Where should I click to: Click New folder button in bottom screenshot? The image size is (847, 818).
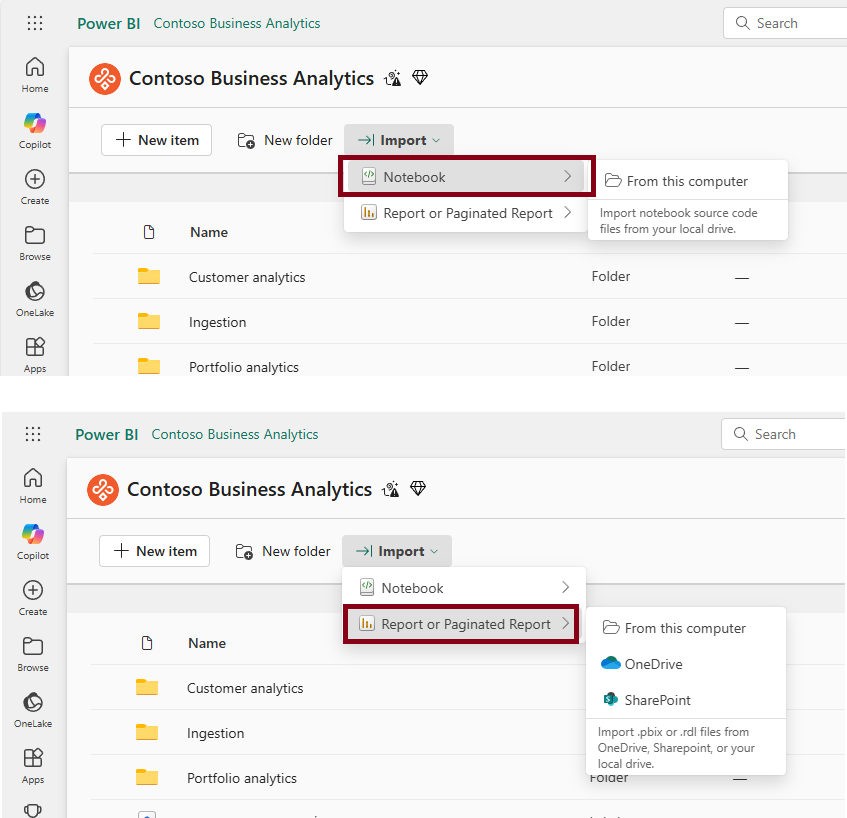click(283, 551)
